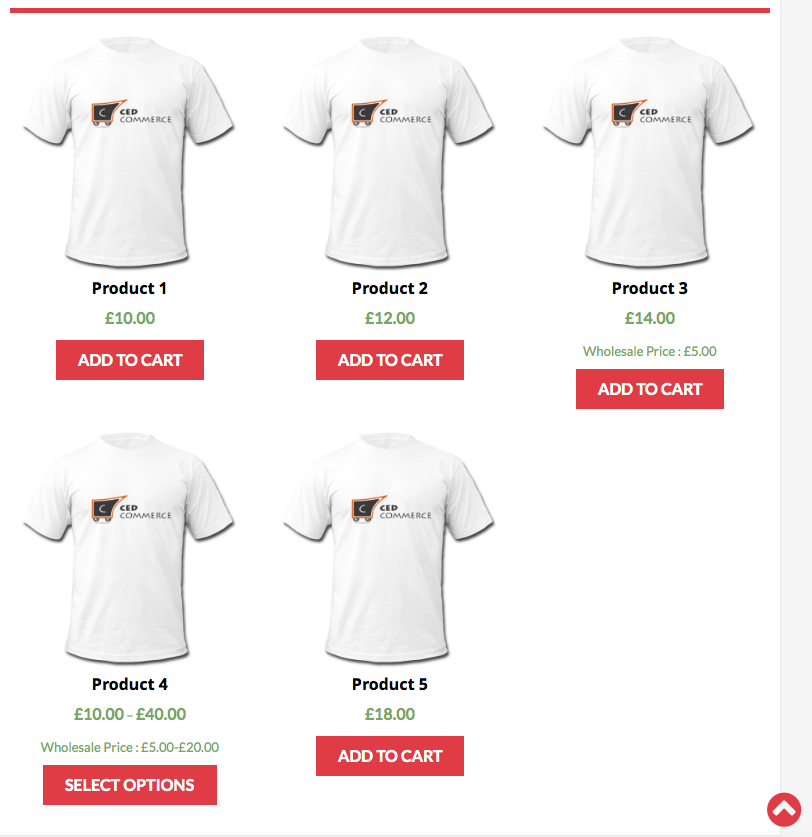Open Product 5 t-shirt image
This screenshot has height=837, width=812.
tap(389, 548)
